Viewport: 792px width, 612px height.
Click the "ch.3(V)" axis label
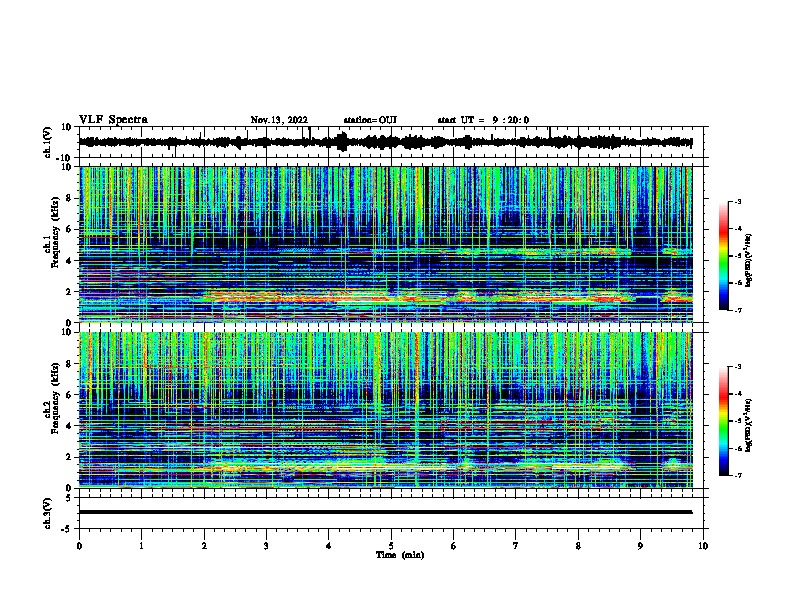click(48, 513)
